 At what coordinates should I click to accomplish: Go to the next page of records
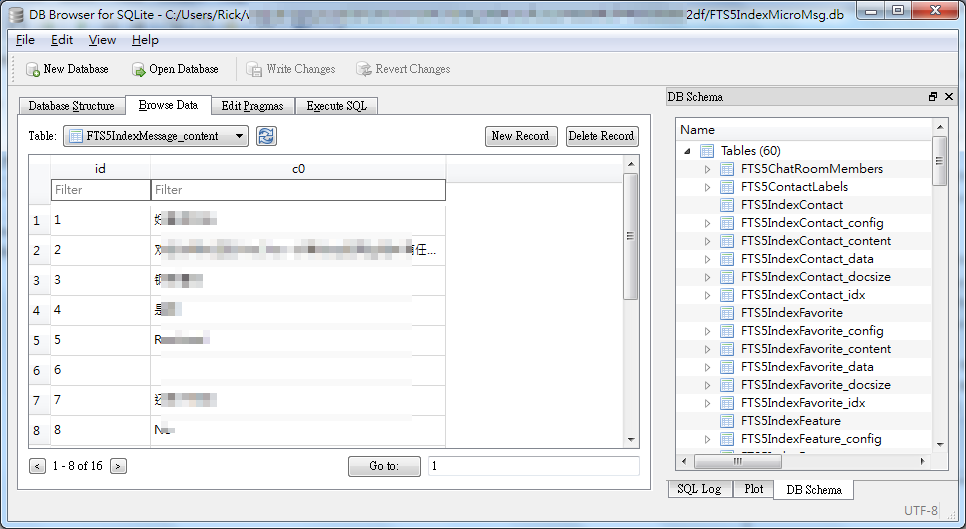point(118,466)
